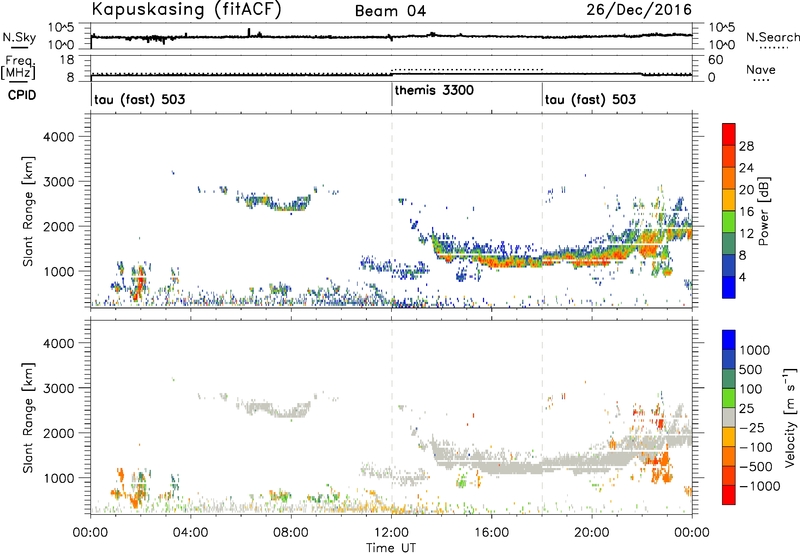800x554 pixels.
Task: Click the 'N.Search' legend label
Action: (x=772, y=37)
